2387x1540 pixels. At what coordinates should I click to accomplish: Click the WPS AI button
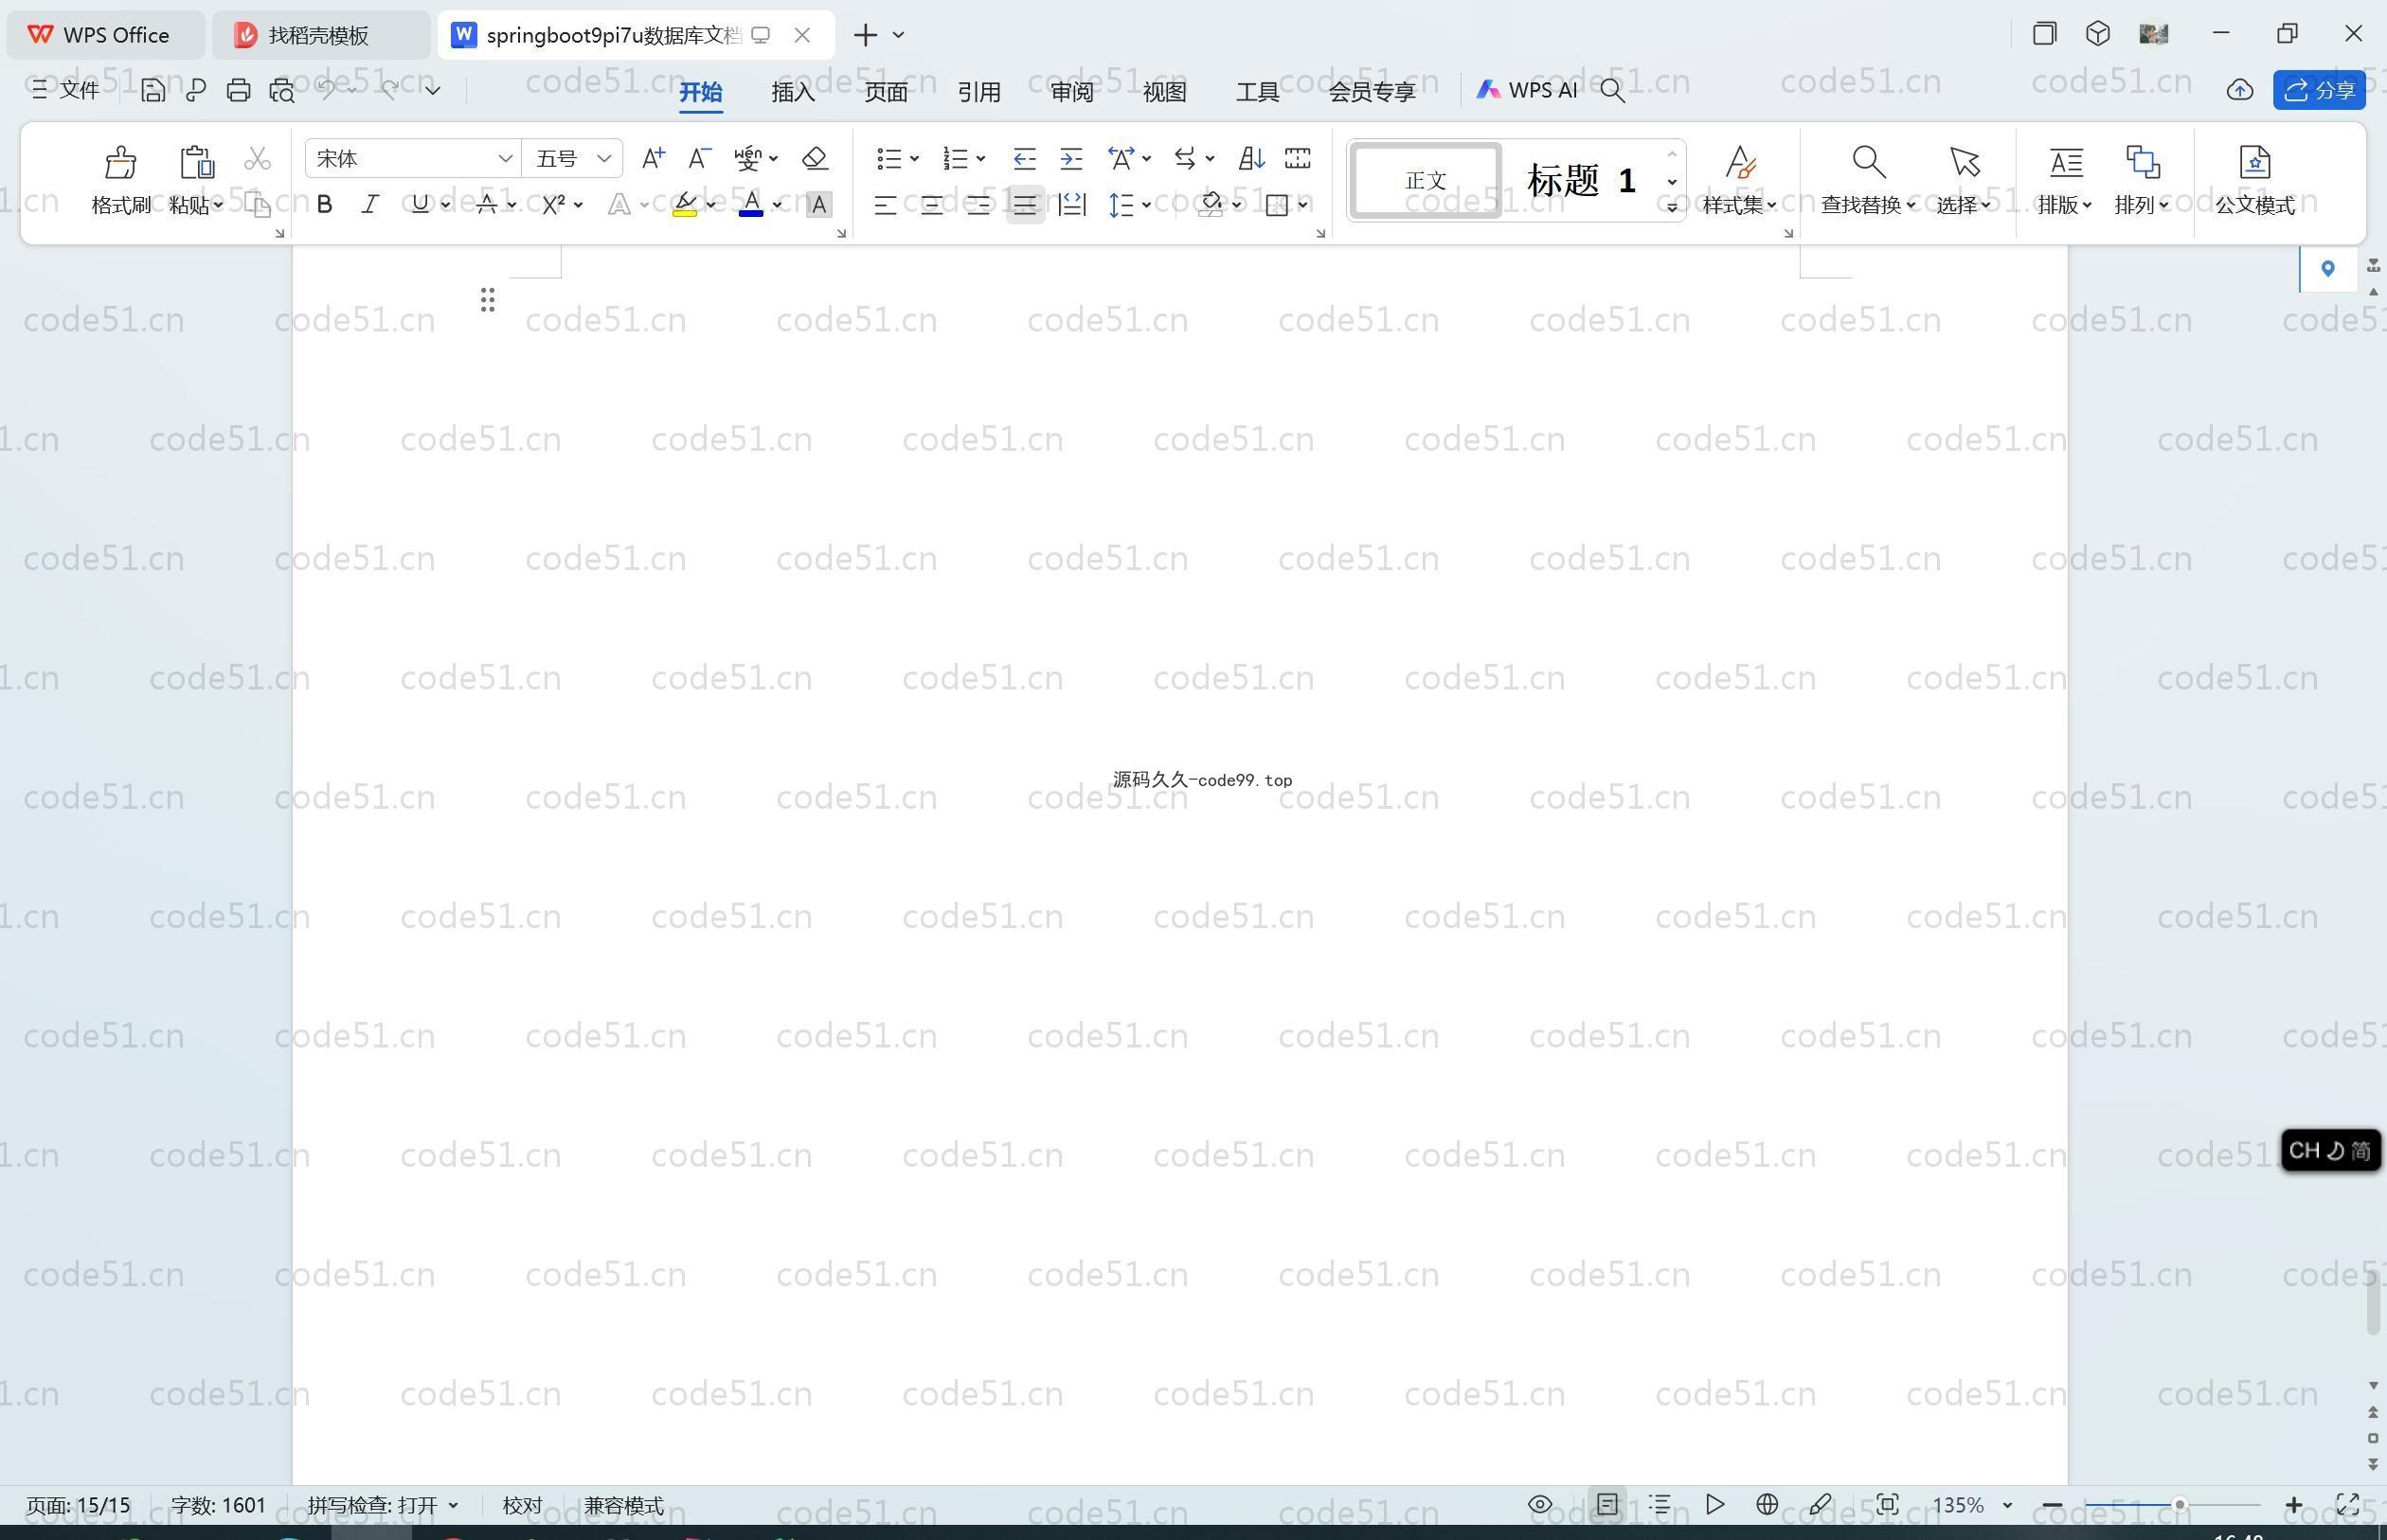1527,91
